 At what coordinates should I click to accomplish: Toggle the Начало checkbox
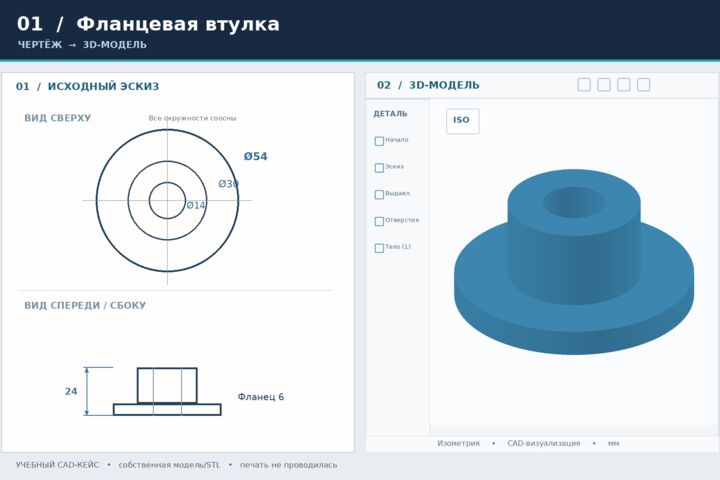click(x=379, y=141)
